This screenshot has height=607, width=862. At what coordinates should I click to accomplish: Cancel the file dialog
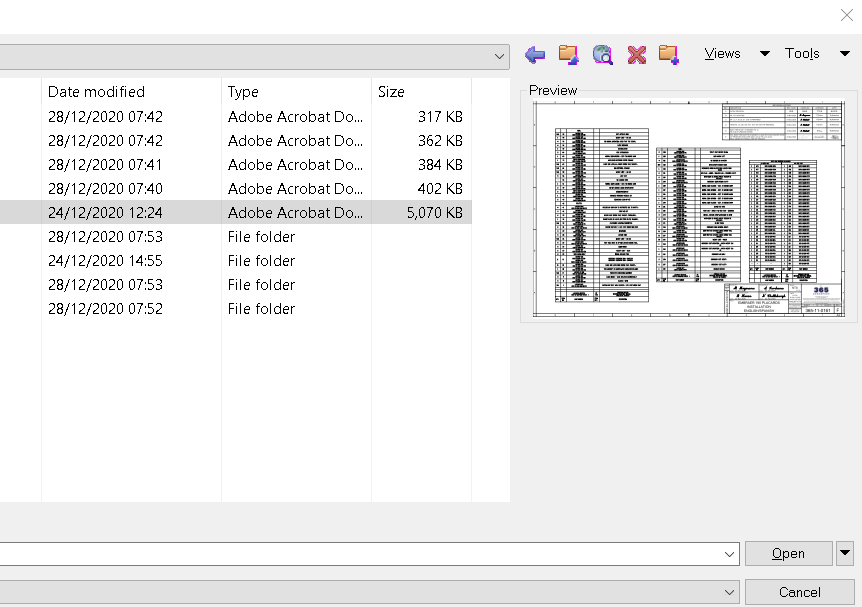799,591
